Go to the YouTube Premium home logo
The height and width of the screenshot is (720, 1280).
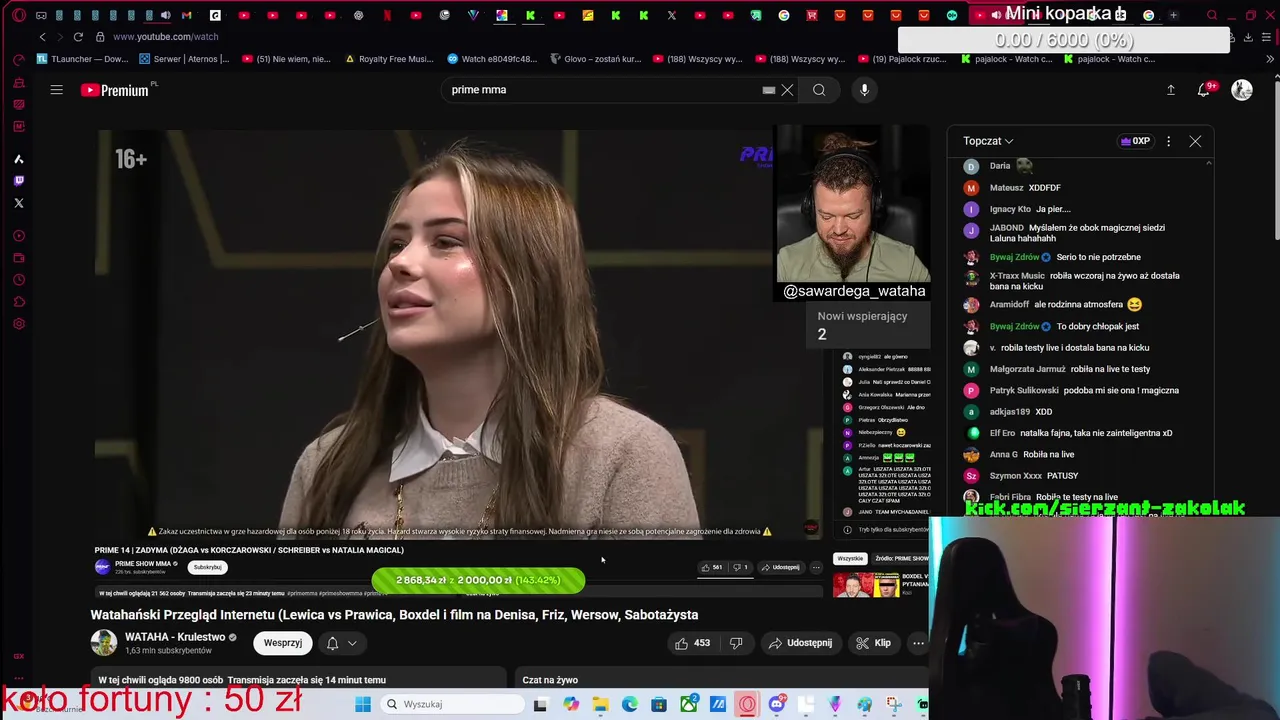coord(115,90)
